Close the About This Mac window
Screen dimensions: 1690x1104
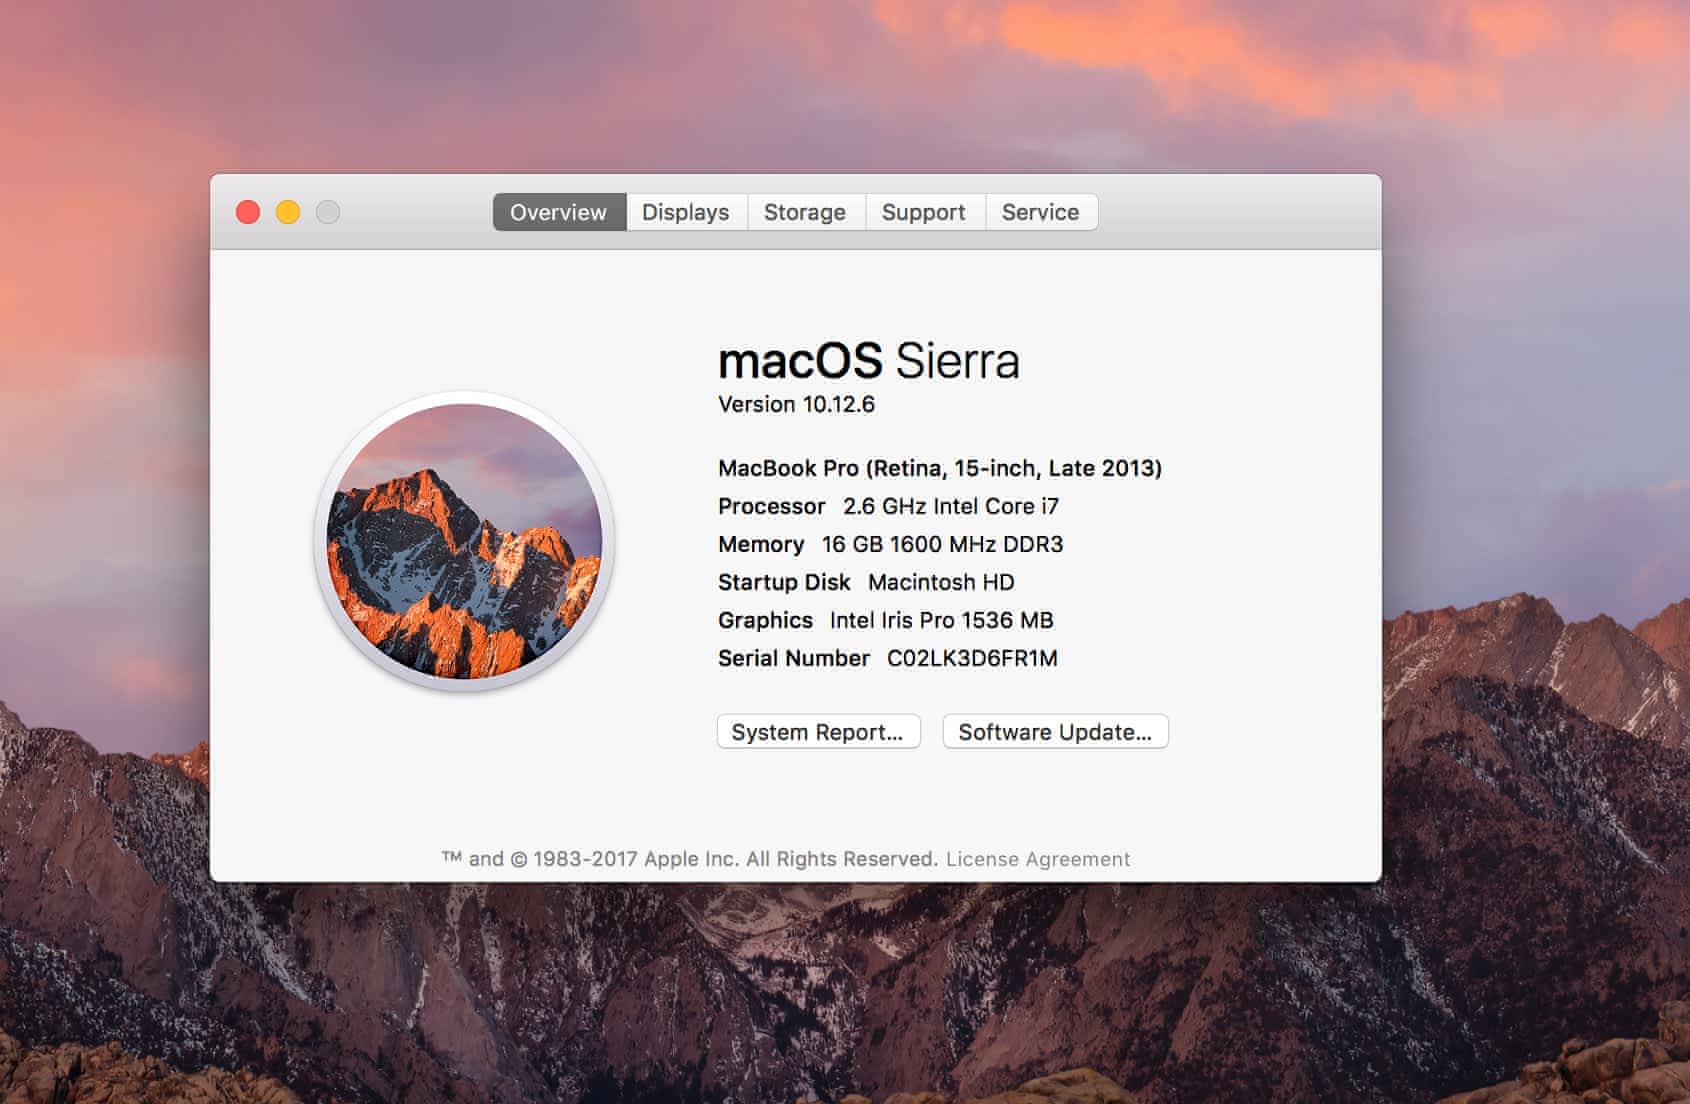coord(248,212)
